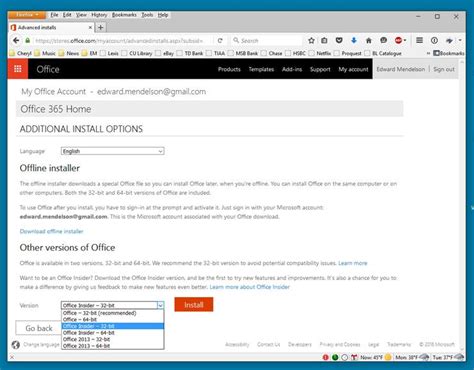Open the Bookmarks menu
Viewport: 474px width, 370px height.
(124, 15)
